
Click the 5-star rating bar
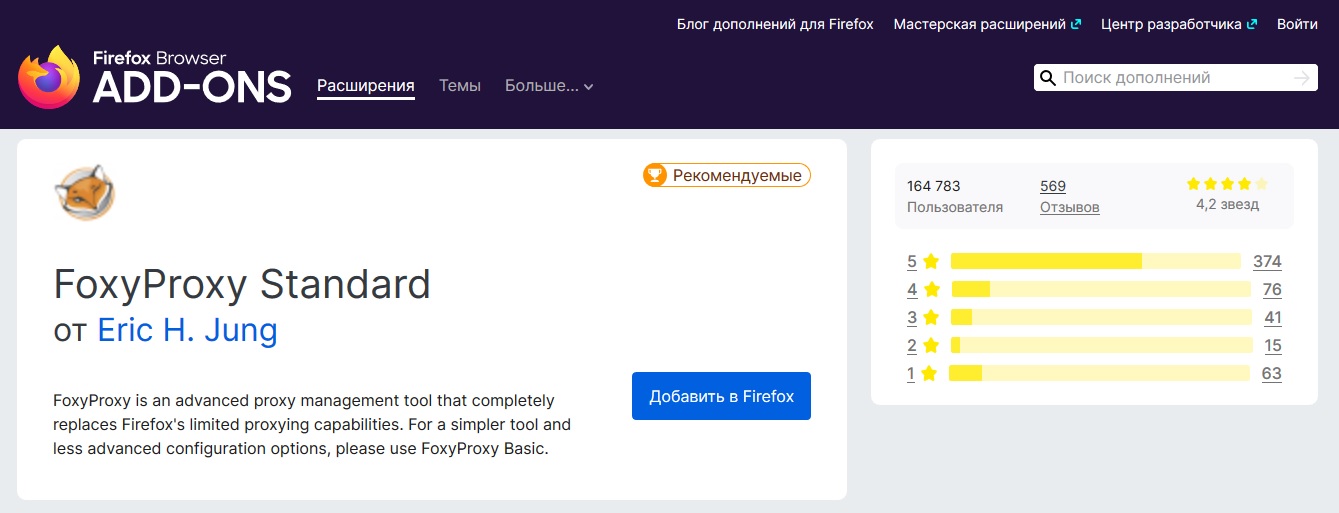point(1096,262)
